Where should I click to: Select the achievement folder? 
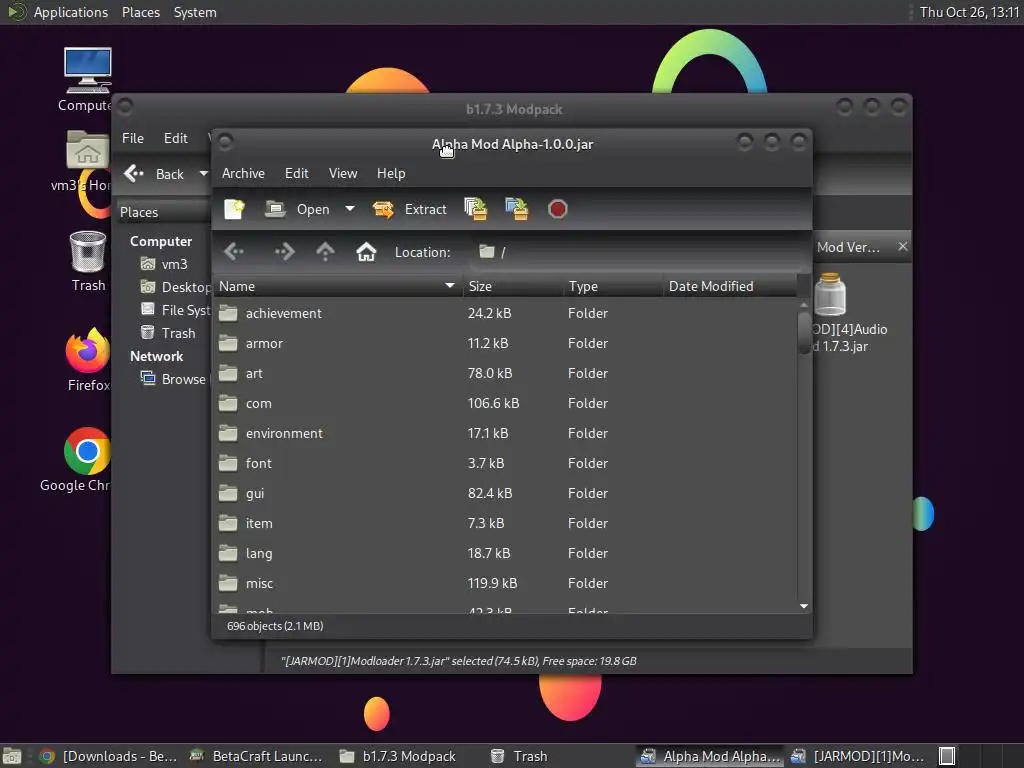[505, 313]
